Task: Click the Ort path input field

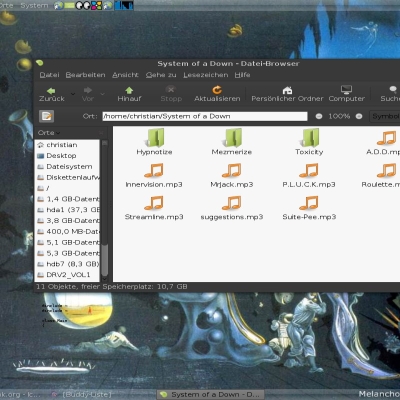Action: [x=205, y=116]
